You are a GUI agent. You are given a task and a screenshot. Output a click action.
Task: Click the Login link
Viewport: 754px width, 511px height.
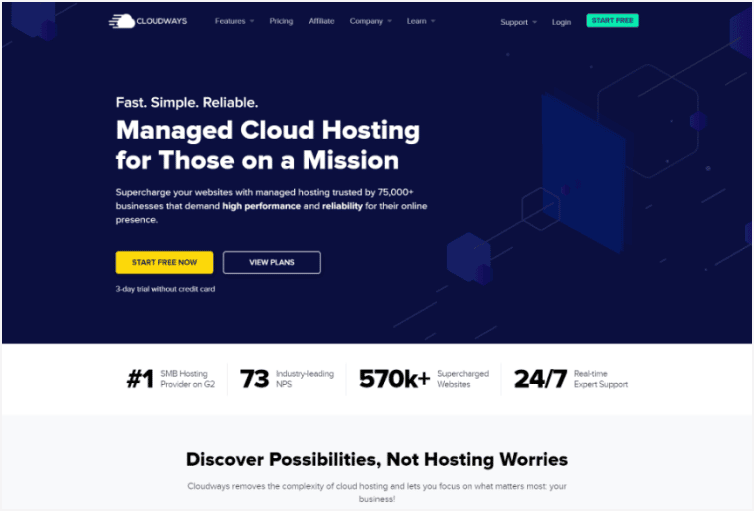pos(561,22)
